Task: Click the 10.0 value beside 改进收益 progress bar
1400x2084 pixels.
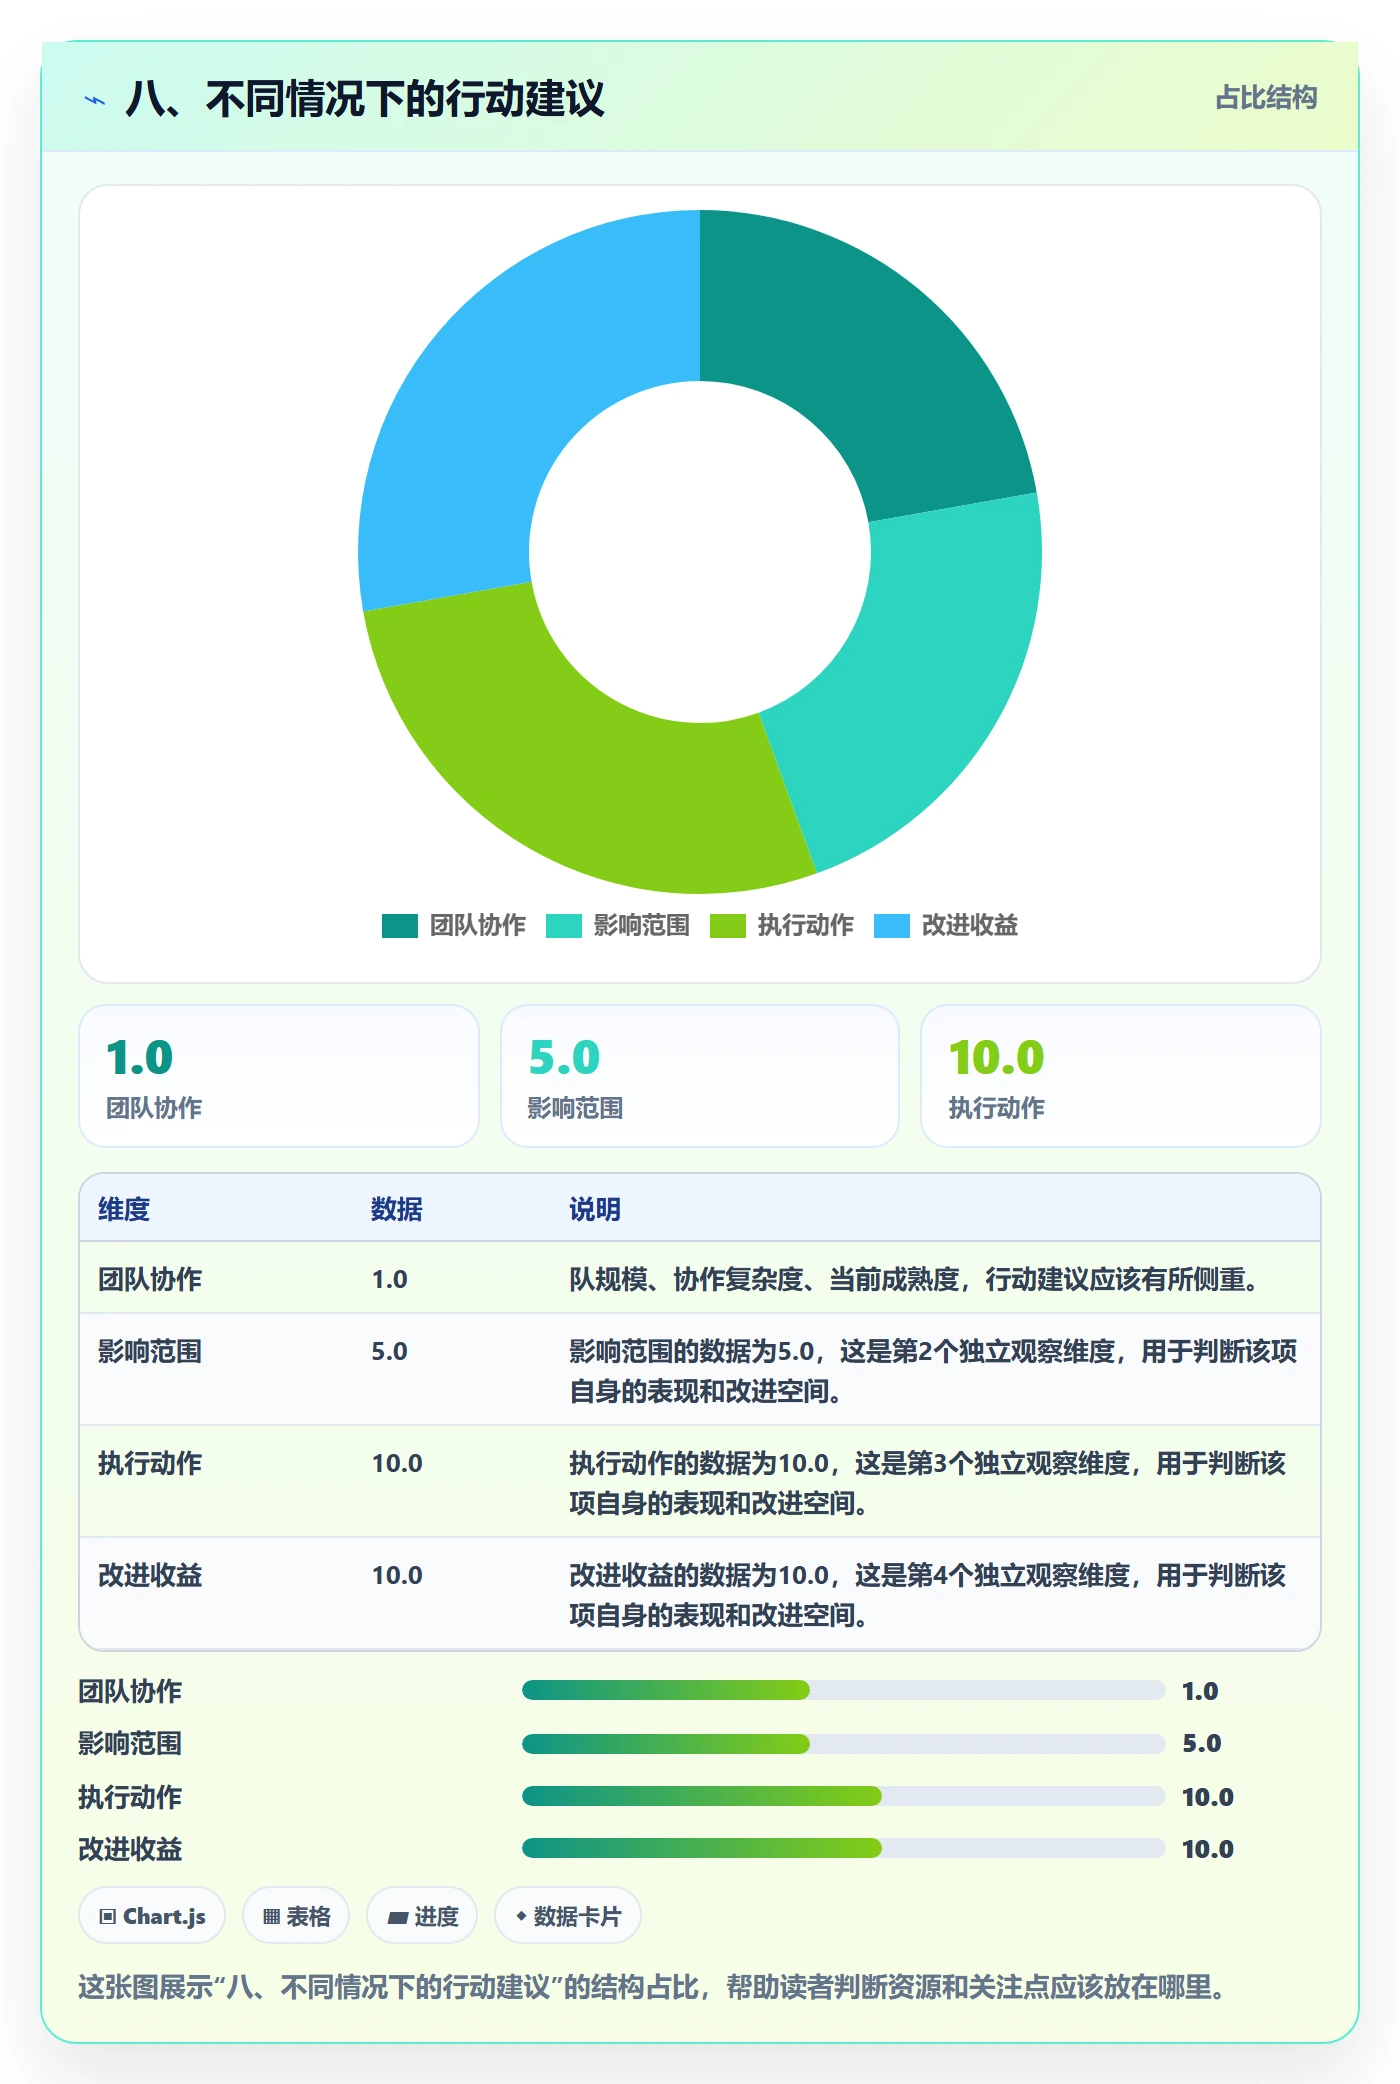Action: pos(1208,1849)
